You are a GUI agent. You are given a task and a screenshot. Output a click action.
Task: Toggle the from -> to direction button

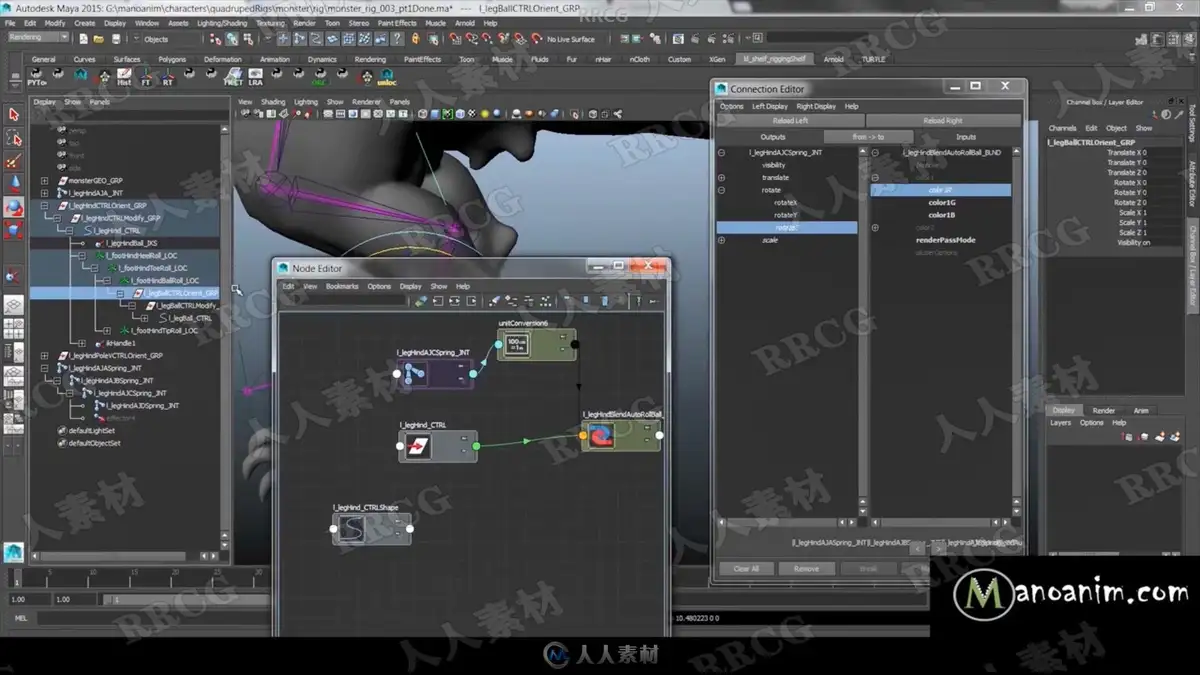pos(868,137)
